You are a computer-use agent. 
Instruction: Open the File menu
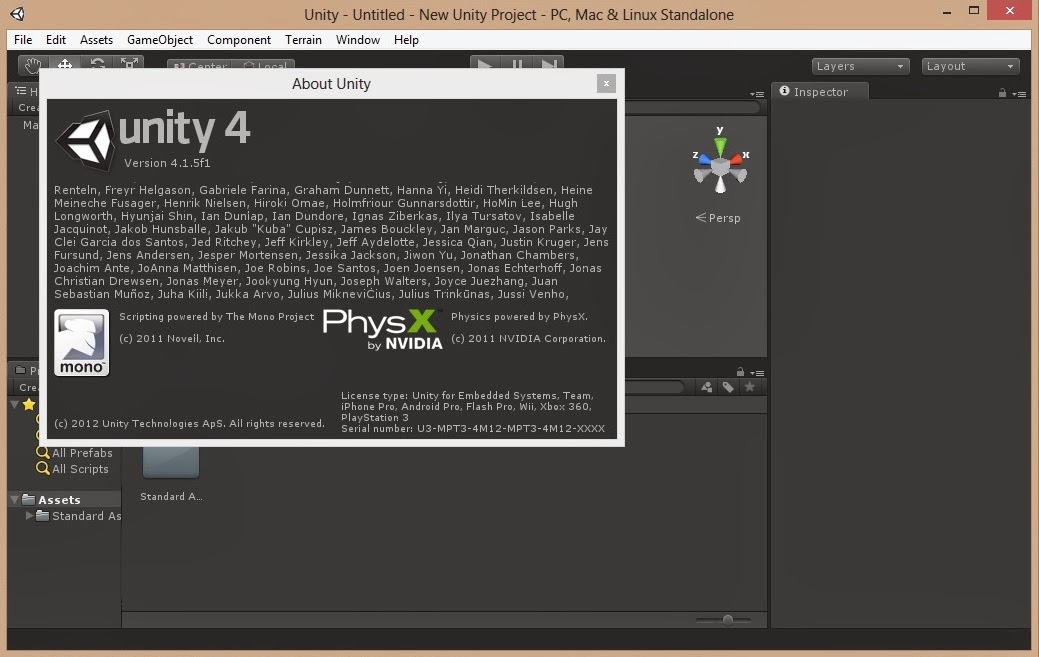(23, 40)
